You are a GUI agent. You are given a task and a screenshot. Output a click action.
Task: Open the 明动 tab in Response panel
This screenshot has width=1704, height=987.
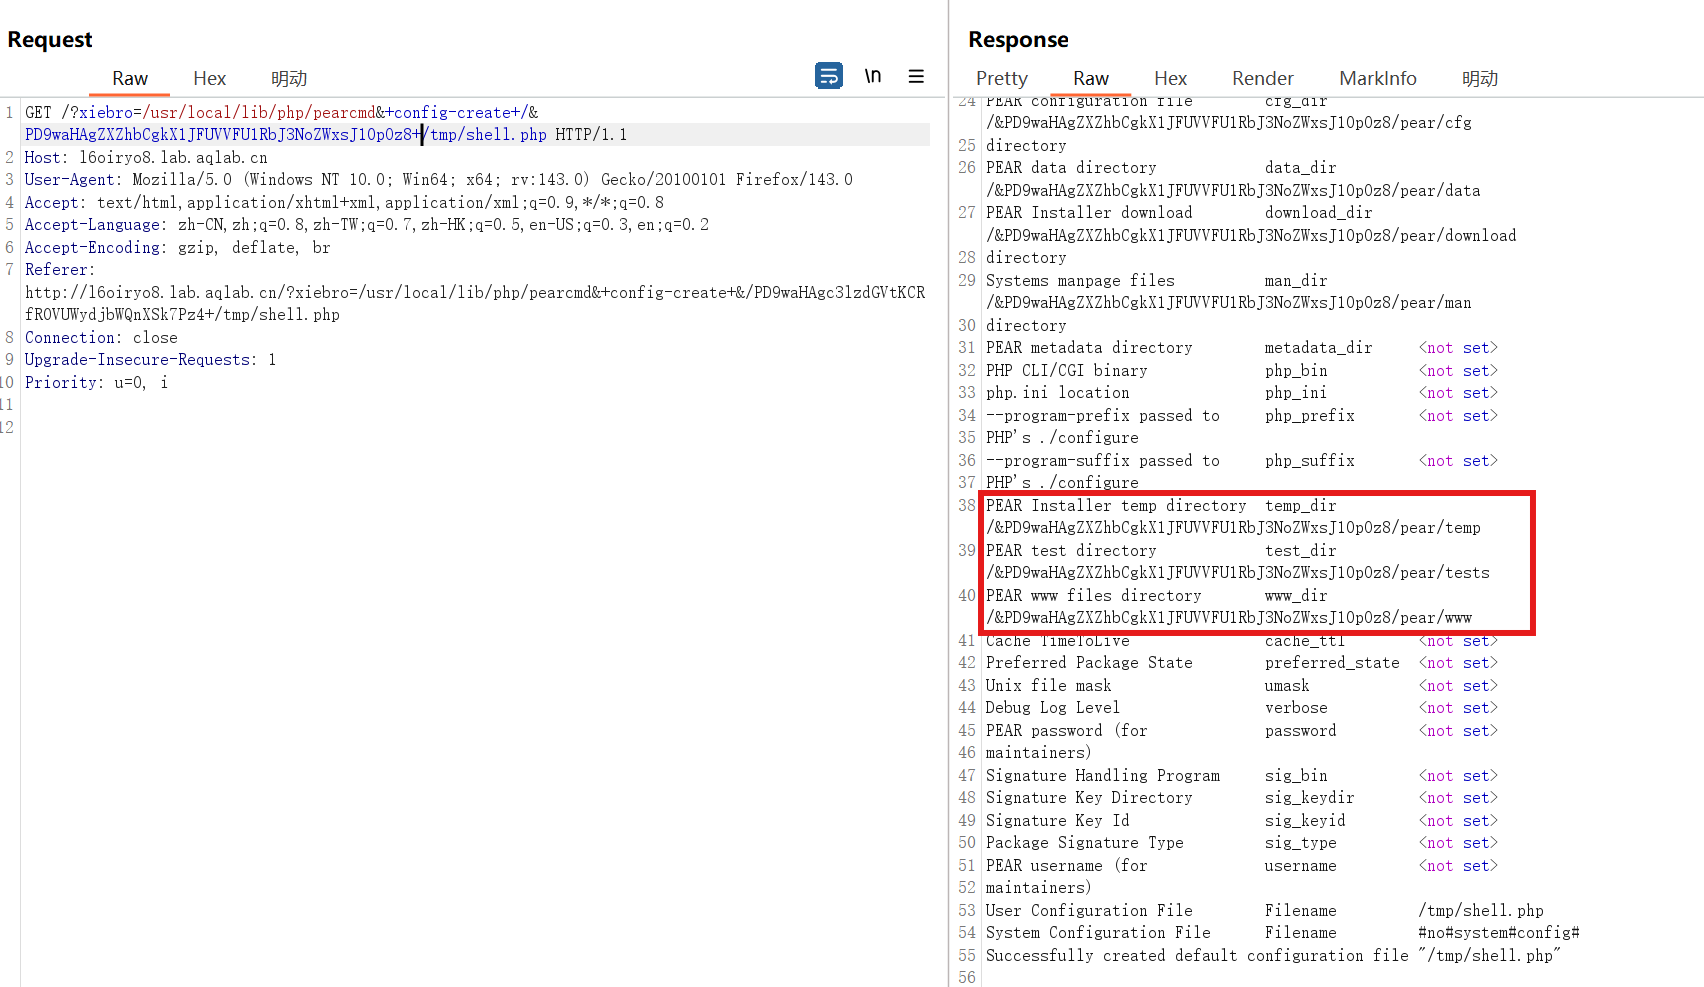1480,78
